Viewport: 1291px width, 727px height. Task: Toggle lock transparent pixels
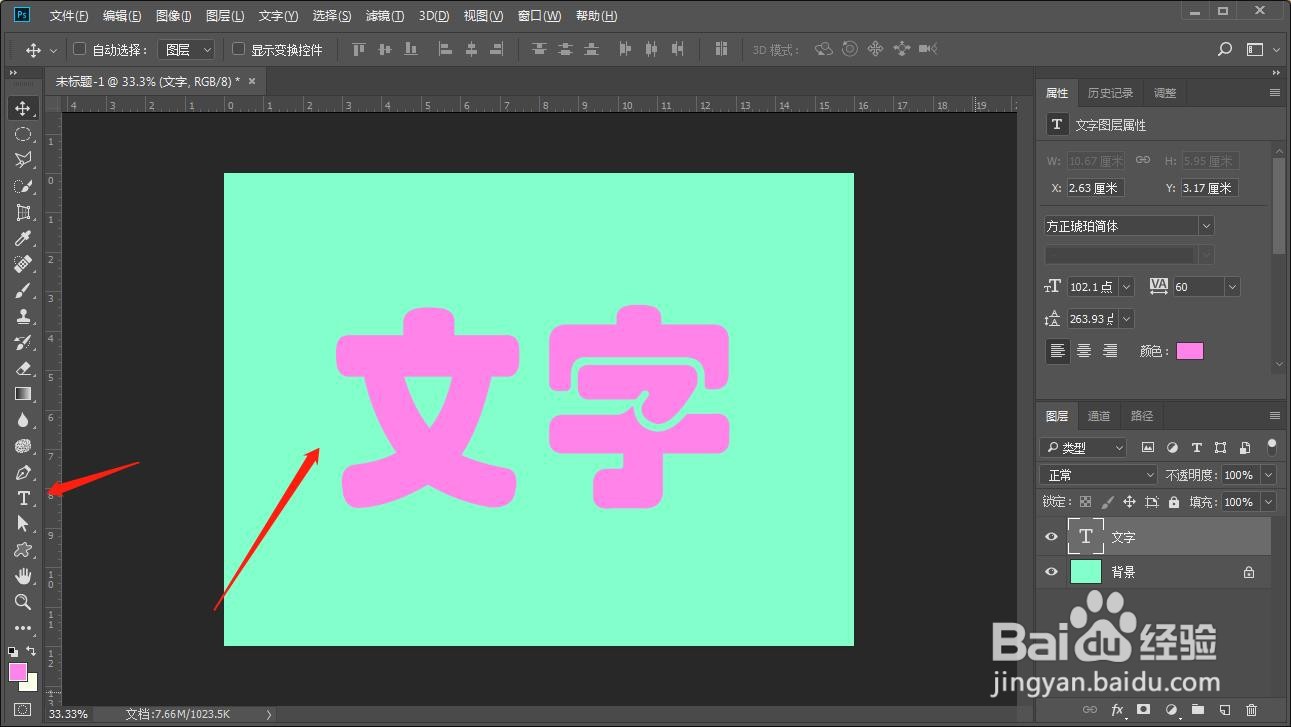click(1085, 502)
